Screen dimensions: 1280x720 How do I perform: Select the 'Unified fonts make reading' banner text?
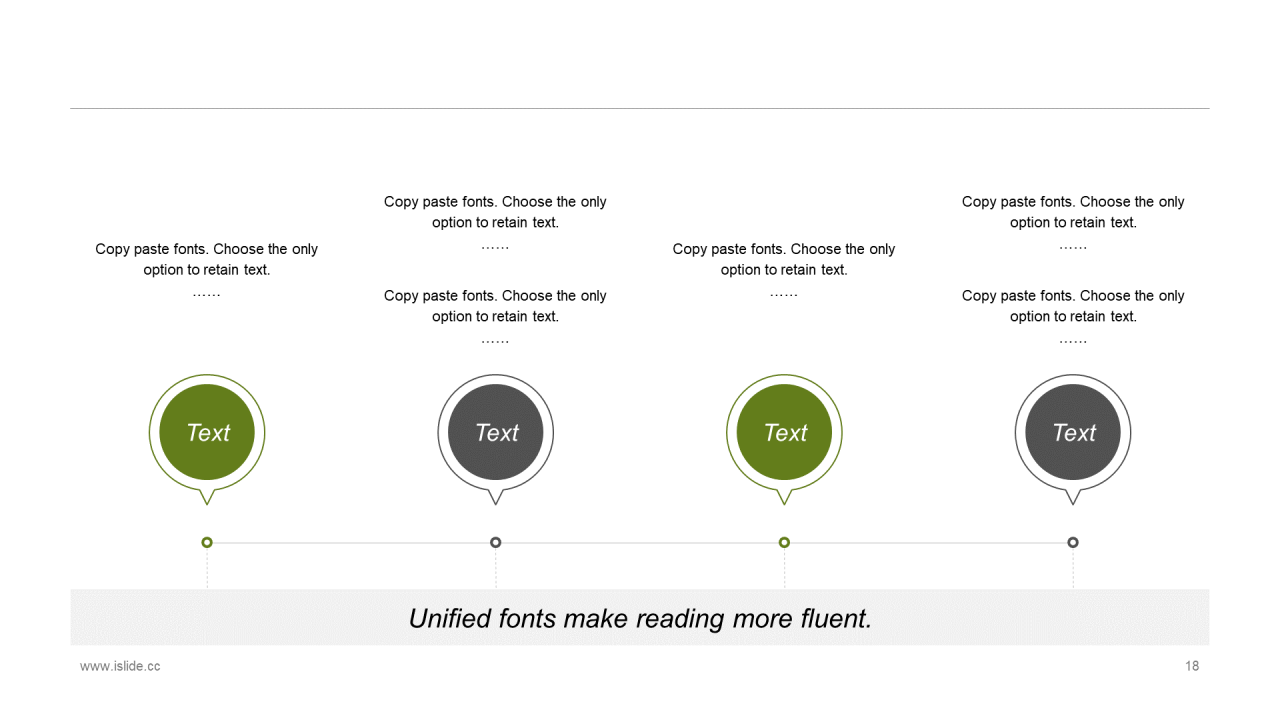click(640, 618)
